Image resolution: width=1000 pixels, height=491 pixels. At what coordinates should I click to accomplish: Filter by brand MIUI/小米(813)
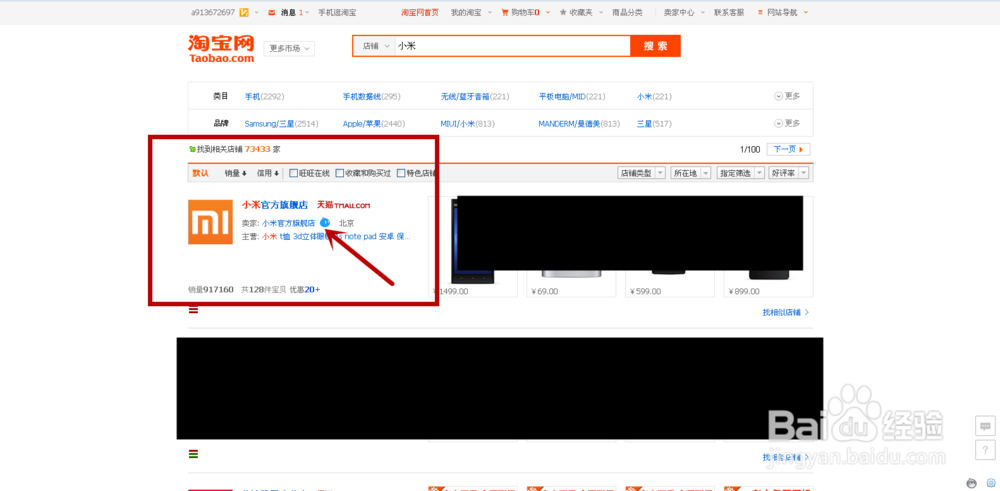[467, 123]
